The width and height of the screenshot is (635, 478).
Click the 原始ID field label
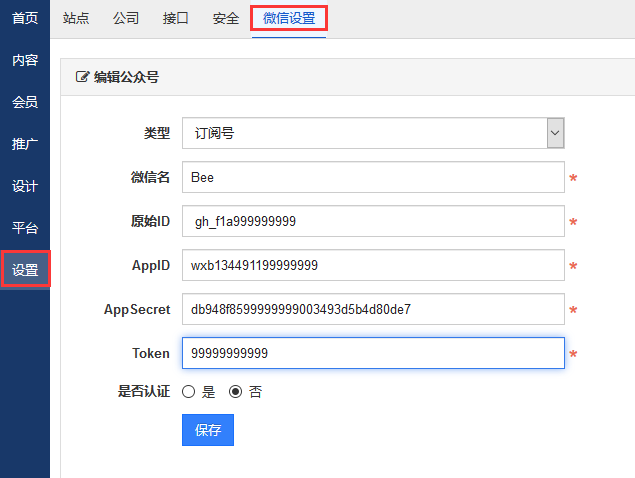(x=150, y=221)
